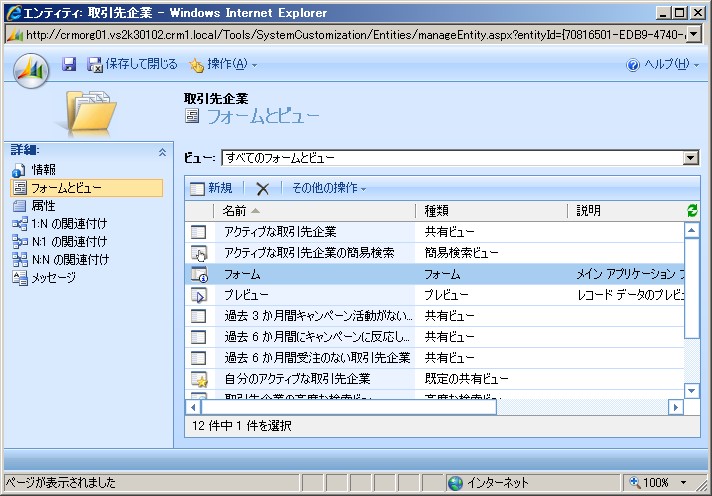This screenshot has height=496, width=712.
Task: Click the 属性 attributes icon
Action: tap(20, 206)
